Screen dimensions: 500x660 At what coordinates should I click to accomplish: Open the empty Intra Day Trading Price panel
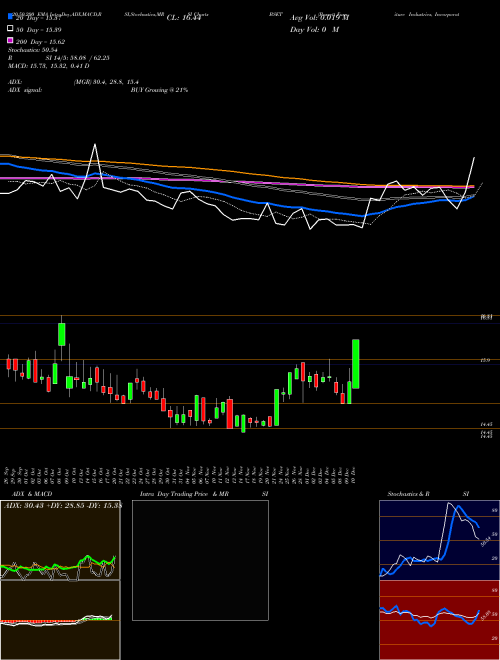[x=200, y=560]
